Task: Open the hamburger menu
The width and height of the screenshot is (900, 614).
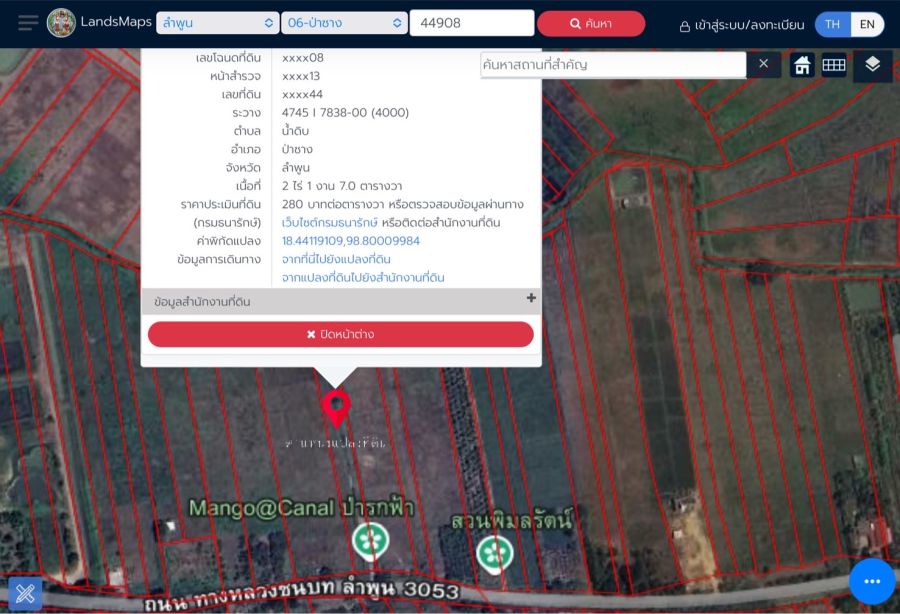Action: (x=28, y=23)
